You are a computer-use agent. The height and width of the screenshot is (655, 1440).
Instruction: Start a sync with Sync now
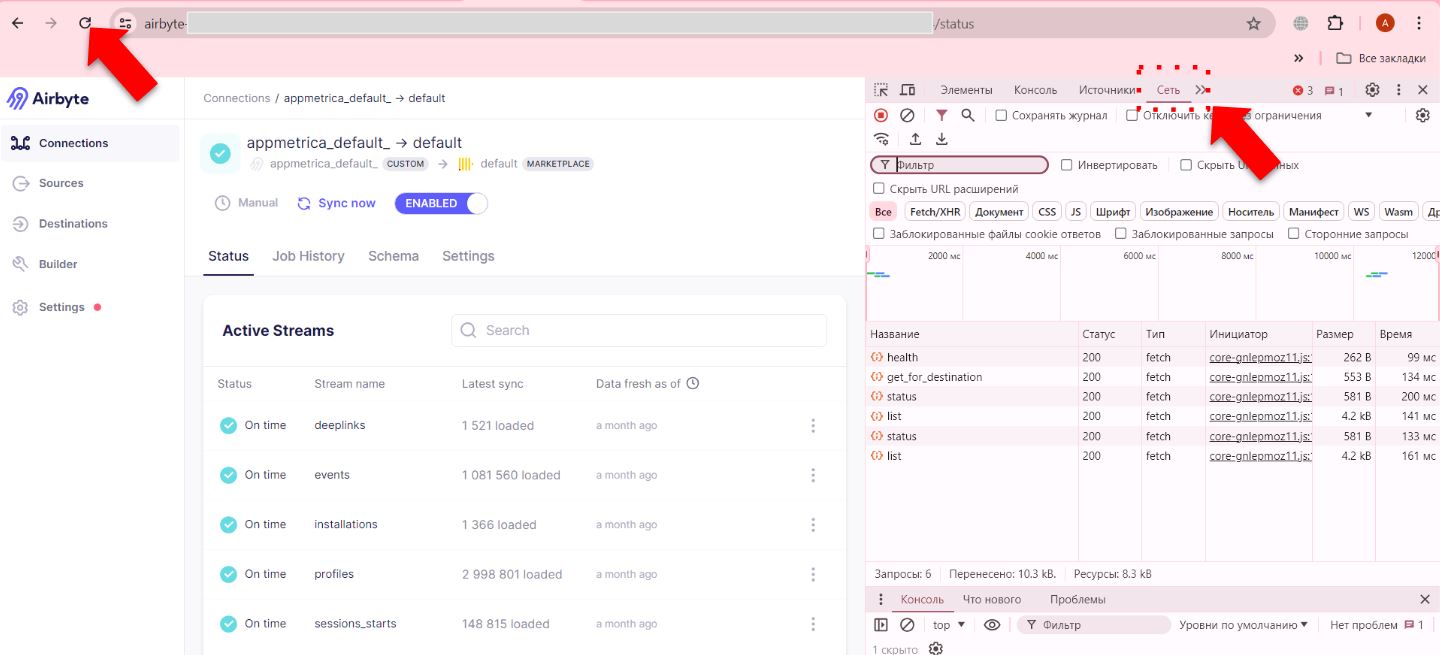pyautogui.click(x=336, y=203)
